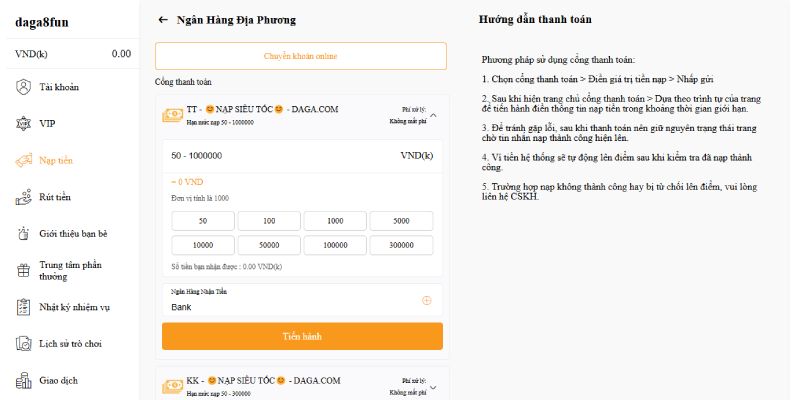Select the Rút tiền withdraw icon
The image size is (800, 400).
pyautogui.click(x=23, y=197)
